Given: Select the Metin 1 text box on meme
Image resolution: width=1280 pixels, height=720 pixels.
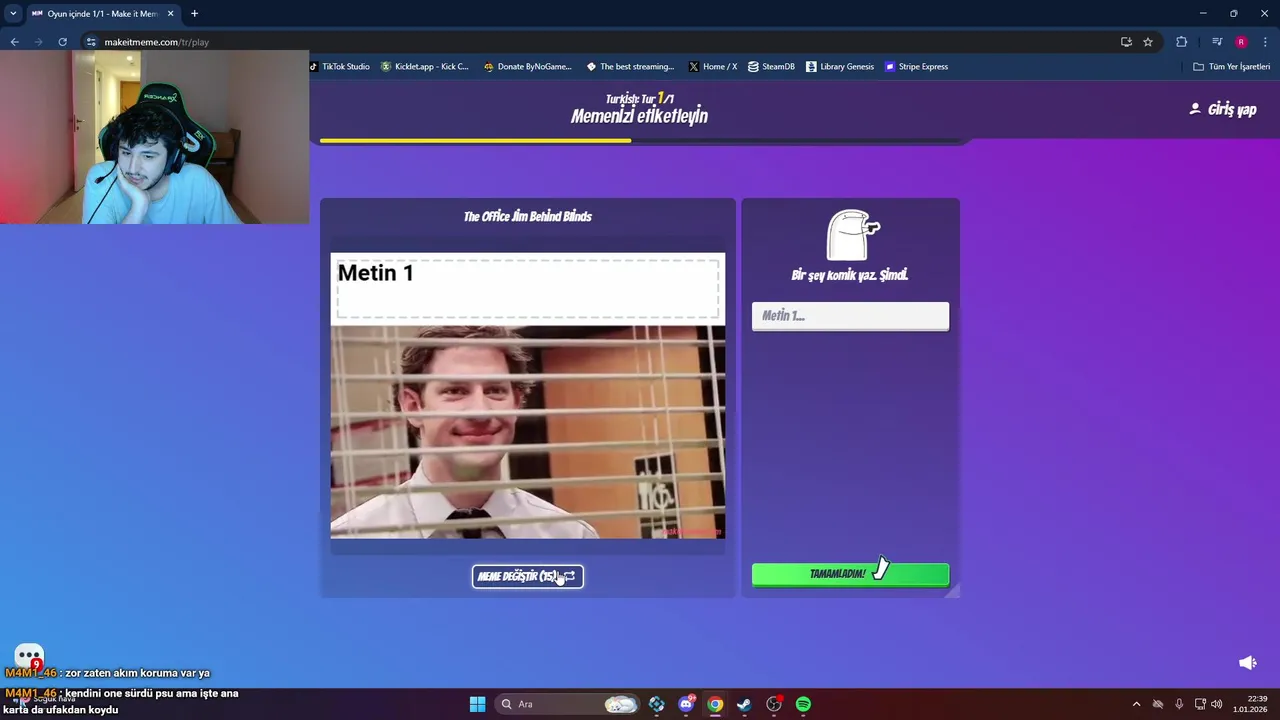Looking at the screenshot, I should click(528, 288).
